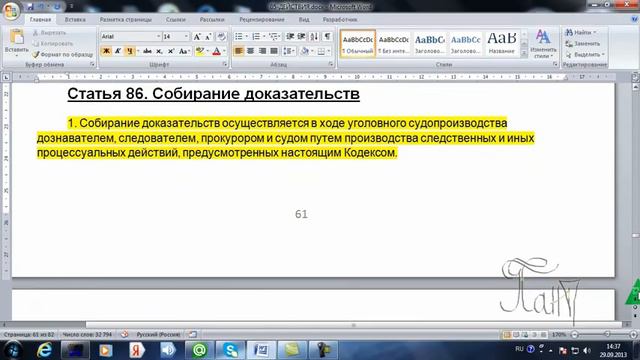Screen dimensions: 640x360
Task: Click the Borders icon
Action: (x=322, y=51)
